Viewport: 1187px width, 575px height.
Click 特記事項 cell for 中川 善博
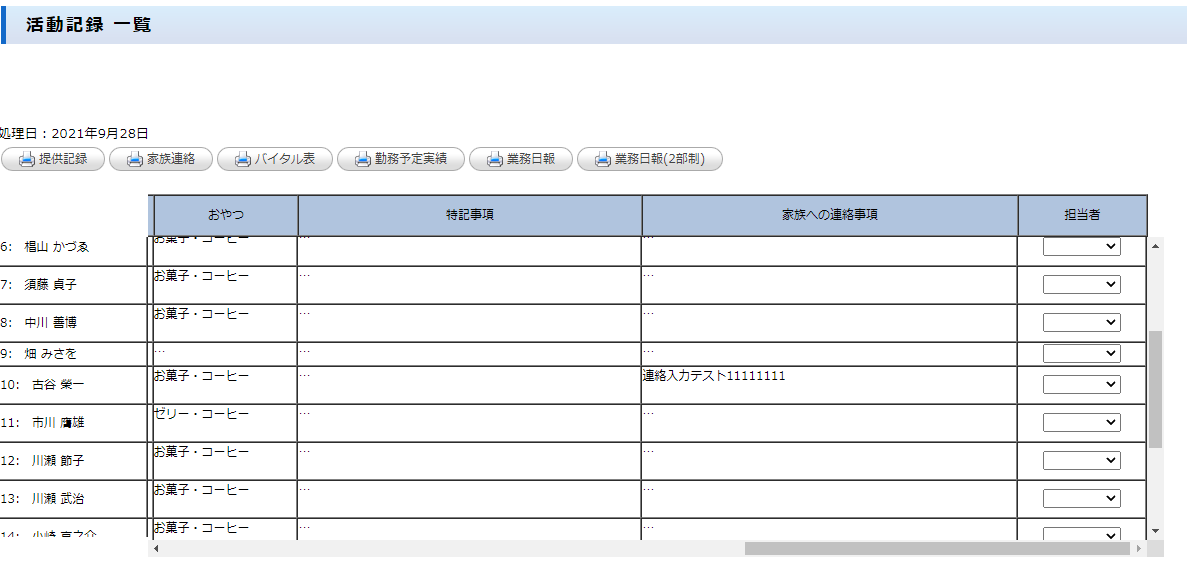[x=469, y=323]
